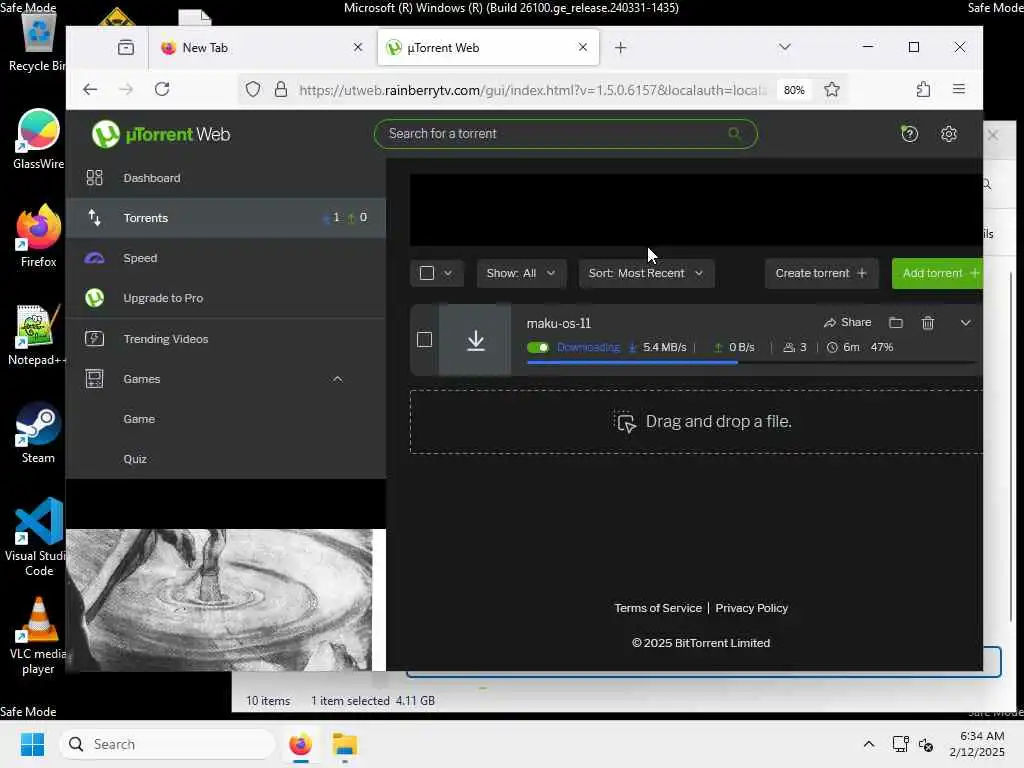The image size is (1024, 768).
Task: Click the sidebar sketch advertisement image
Action: pos(219,600)
